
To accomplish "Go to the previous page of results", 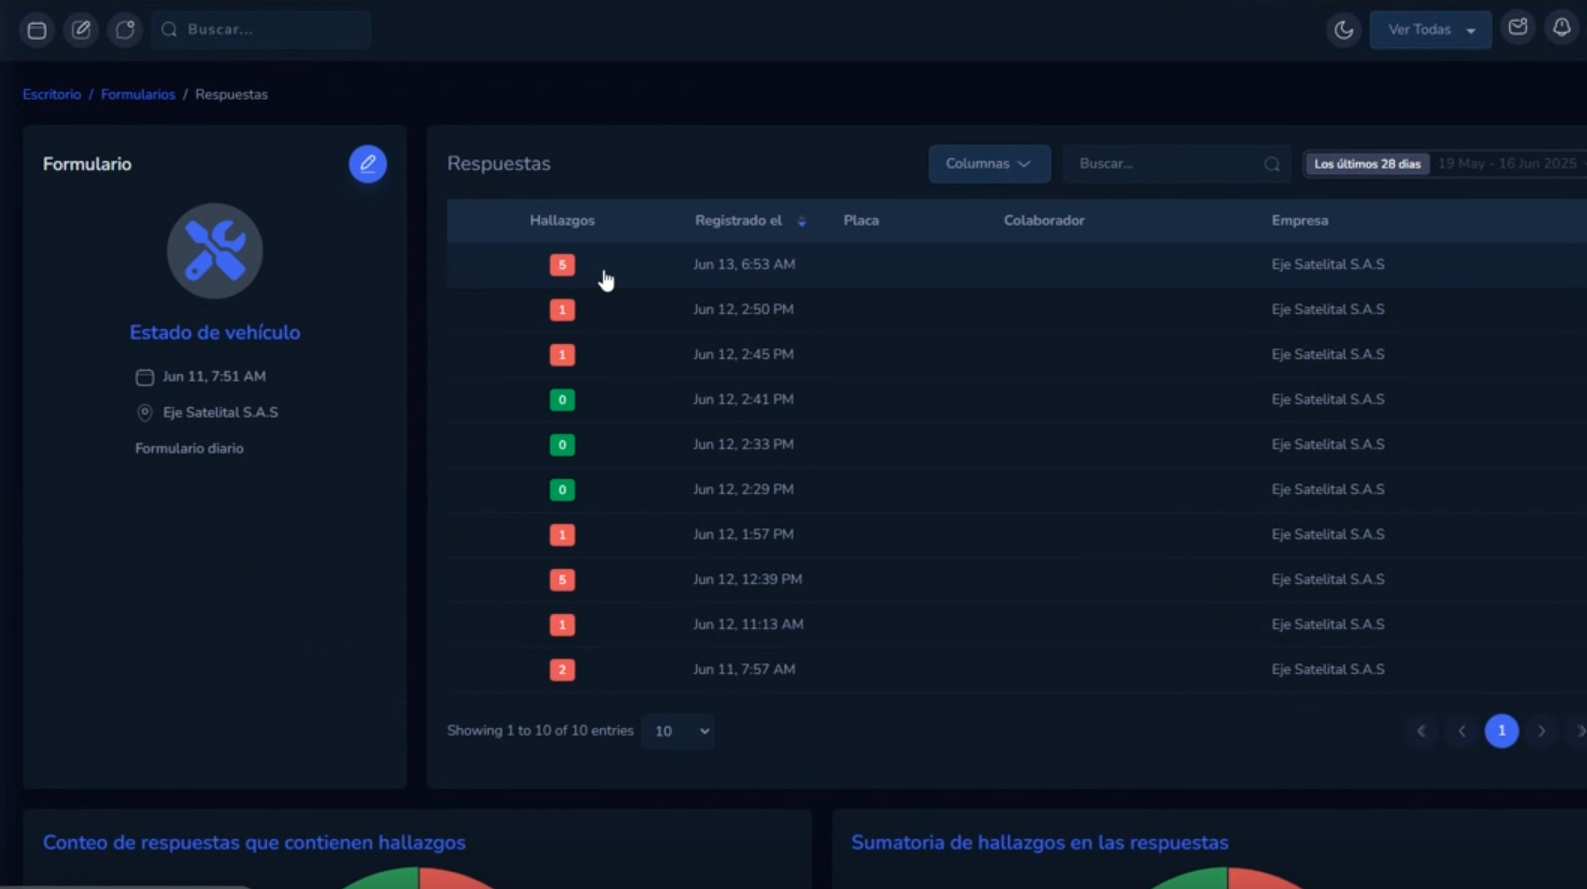I will coord(1462,731).
